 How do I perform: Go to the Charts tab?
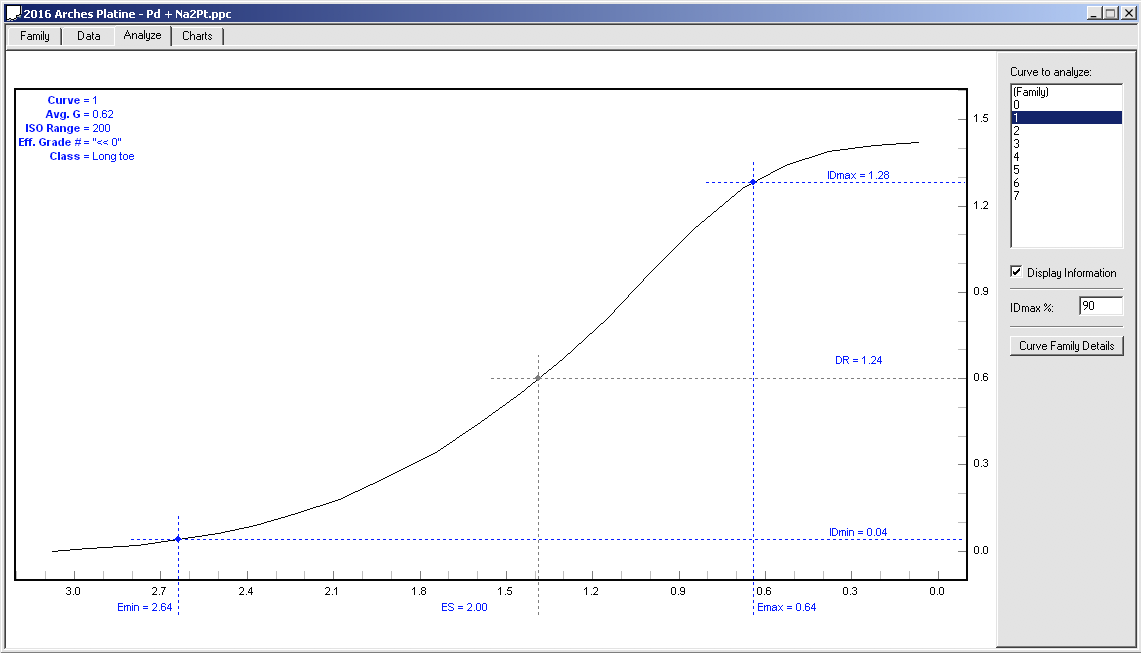tap(197, 36)
